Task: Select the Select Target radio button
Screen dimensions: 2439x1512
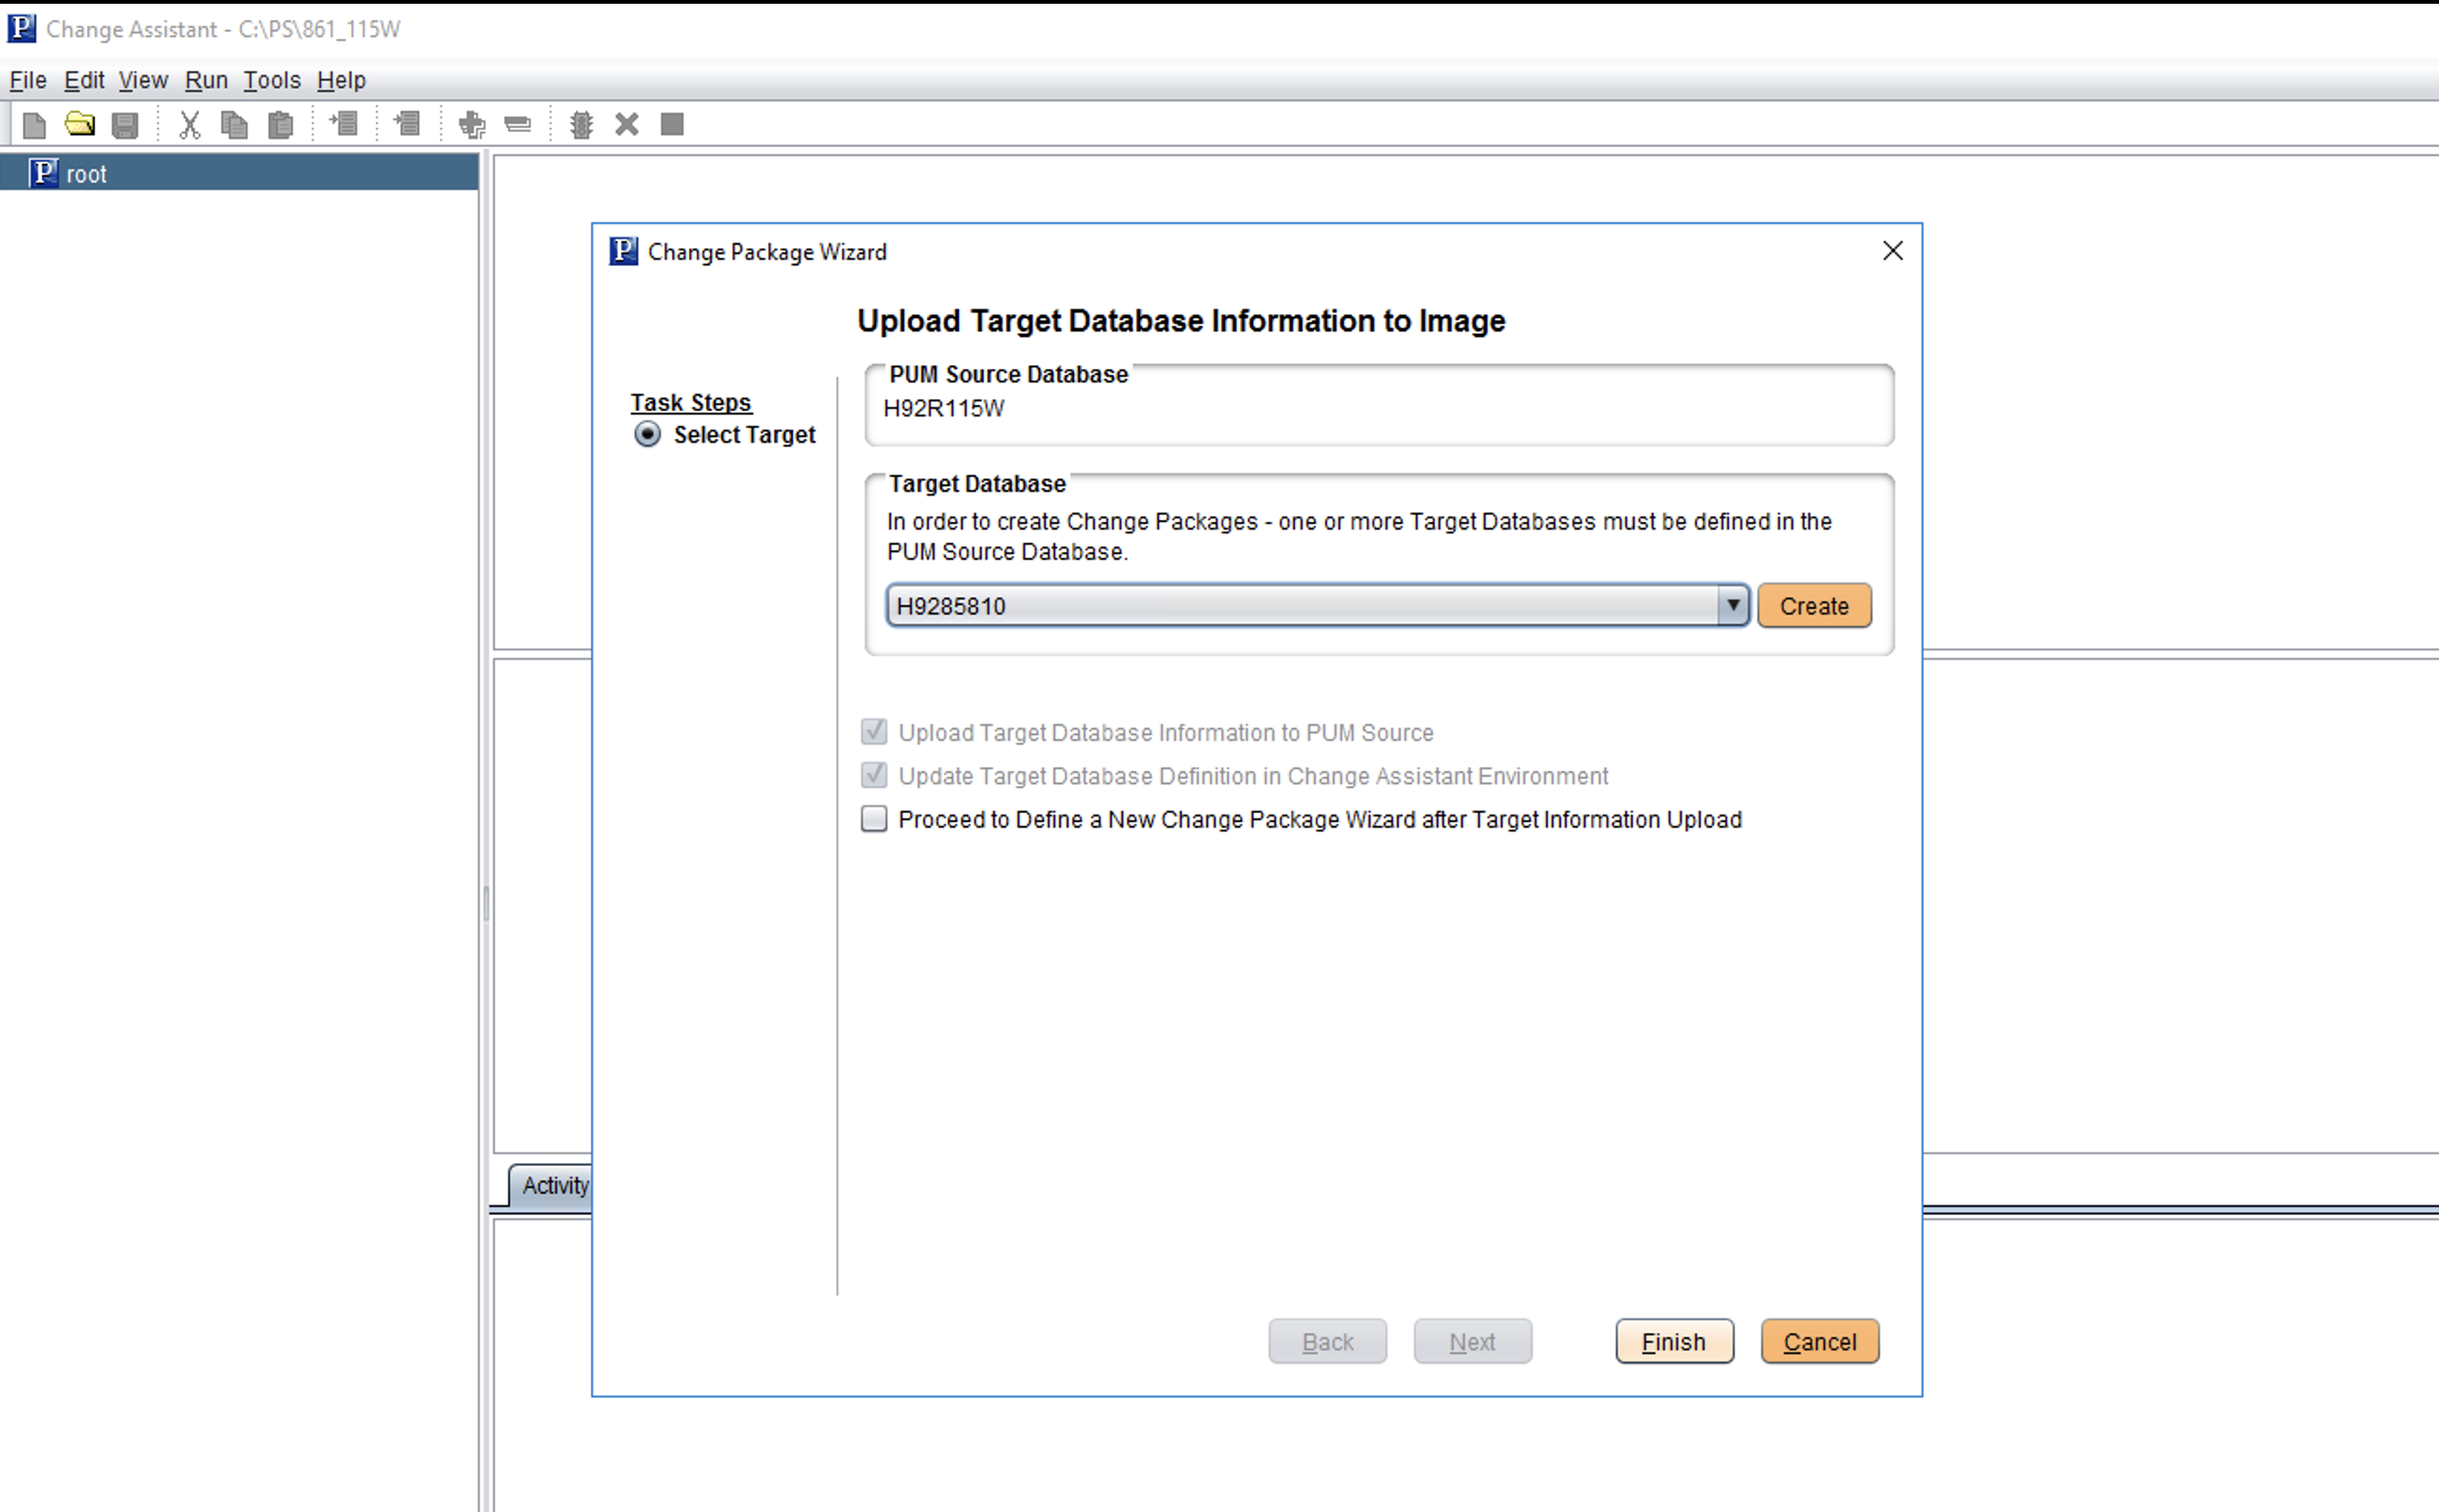Action: 648,435
